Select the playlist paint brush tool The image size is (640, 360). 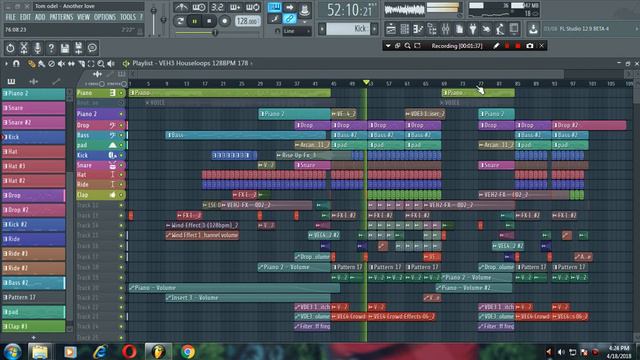tap(41, 64)
